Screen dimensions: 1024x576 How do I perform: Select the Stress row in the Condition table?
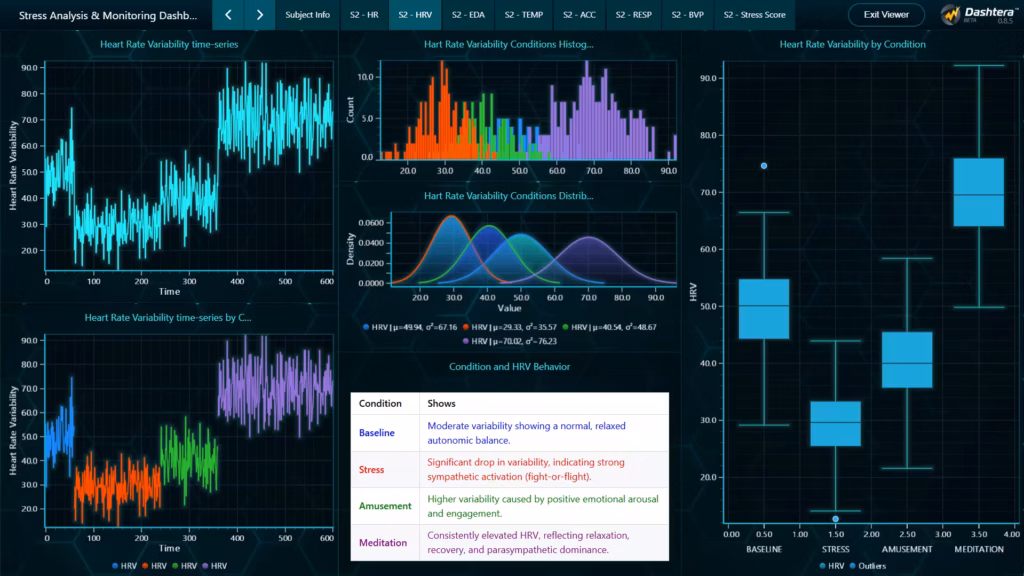click(x=370, y=470)
